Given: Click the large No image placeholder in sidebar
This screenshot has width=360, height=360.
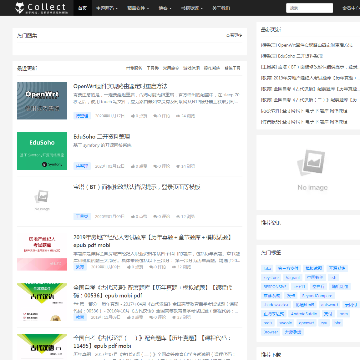Looking at the screenshot, I should coord(312,172).
